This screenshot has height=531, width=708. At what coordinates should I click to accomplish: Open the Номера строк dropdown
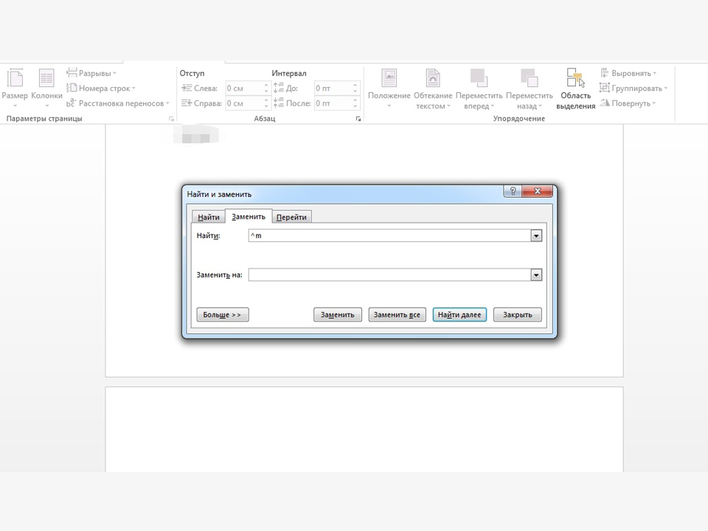101,88
